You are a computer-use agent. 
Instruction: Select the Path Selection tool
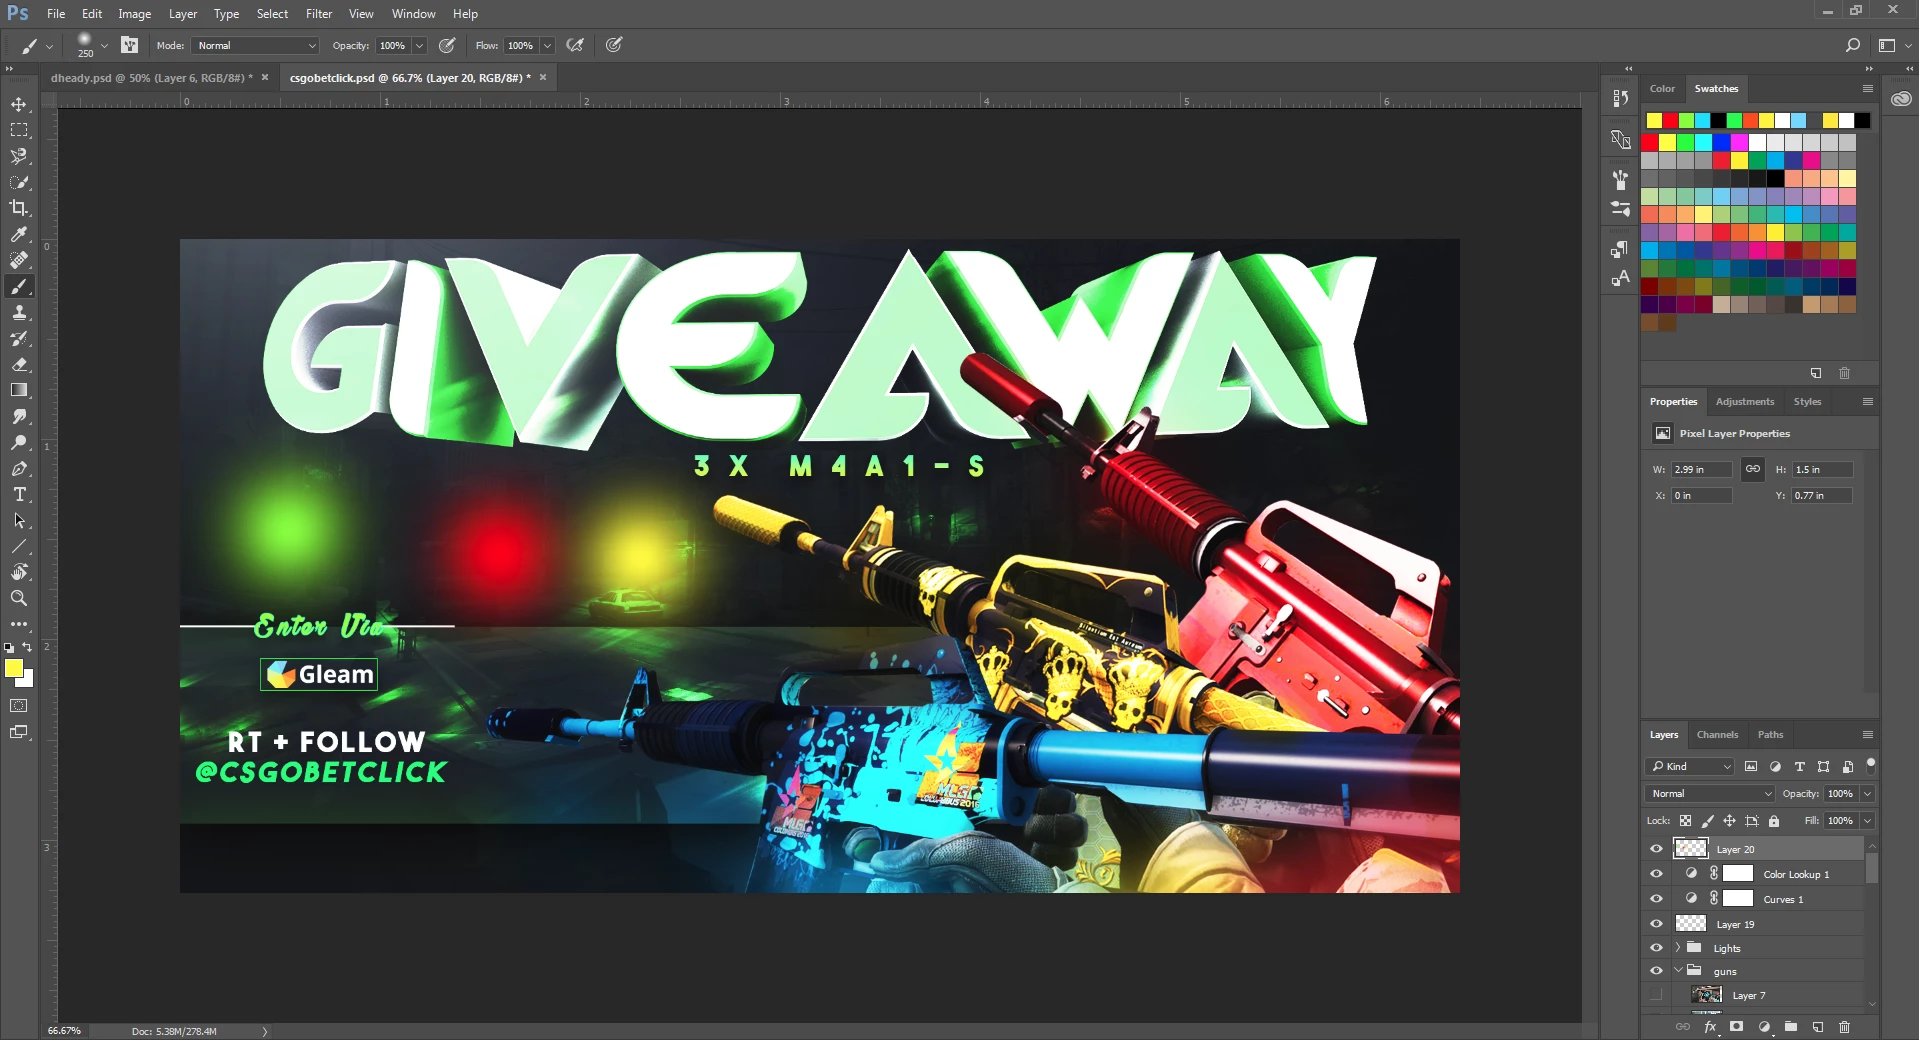pos(19,521)
